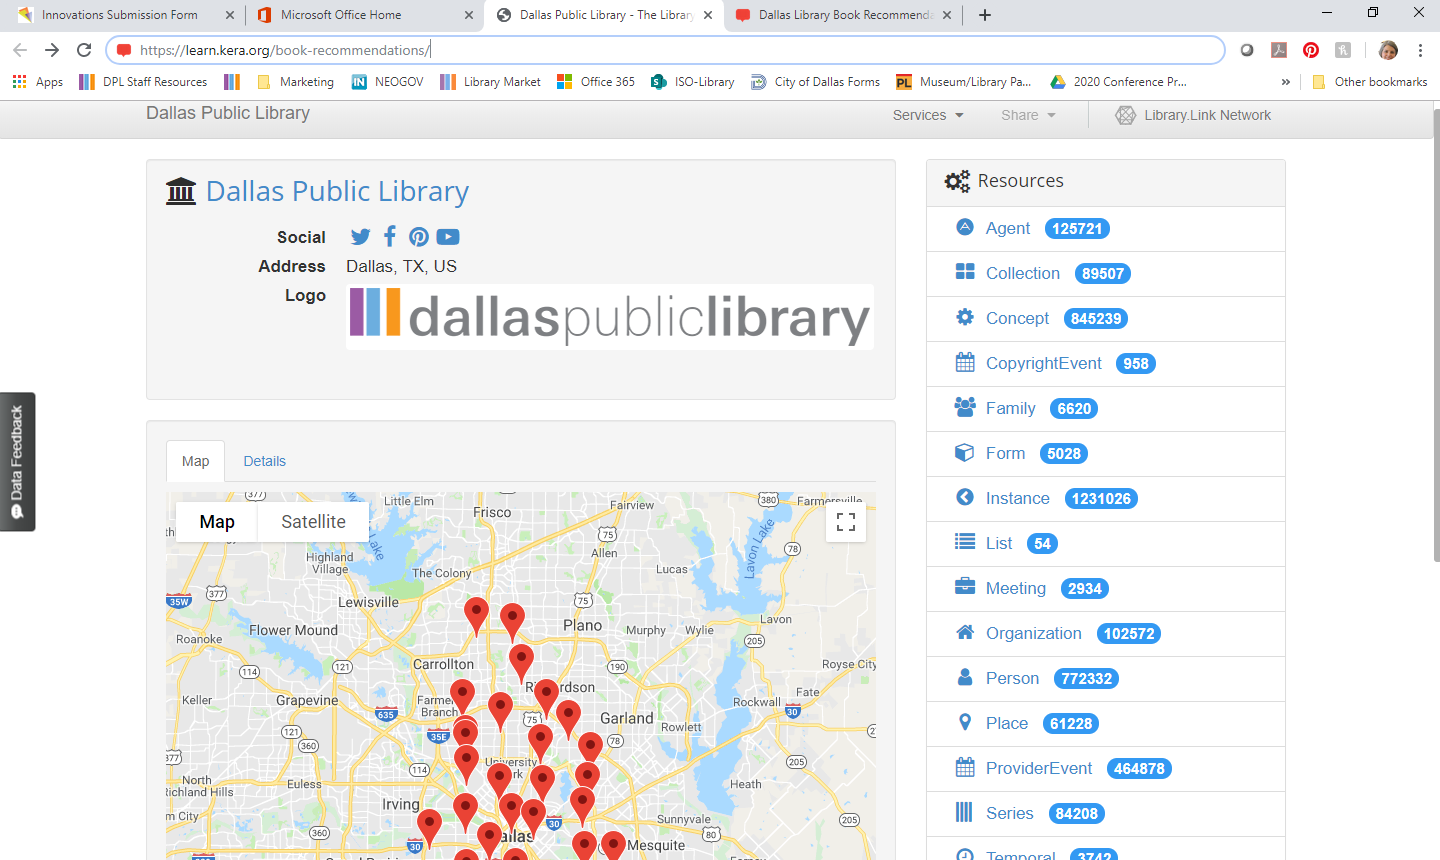Viewport: 1440px width, 860px height.
Task: Open the DPL Staff Resources bookmark
Action: click(143, 82)
